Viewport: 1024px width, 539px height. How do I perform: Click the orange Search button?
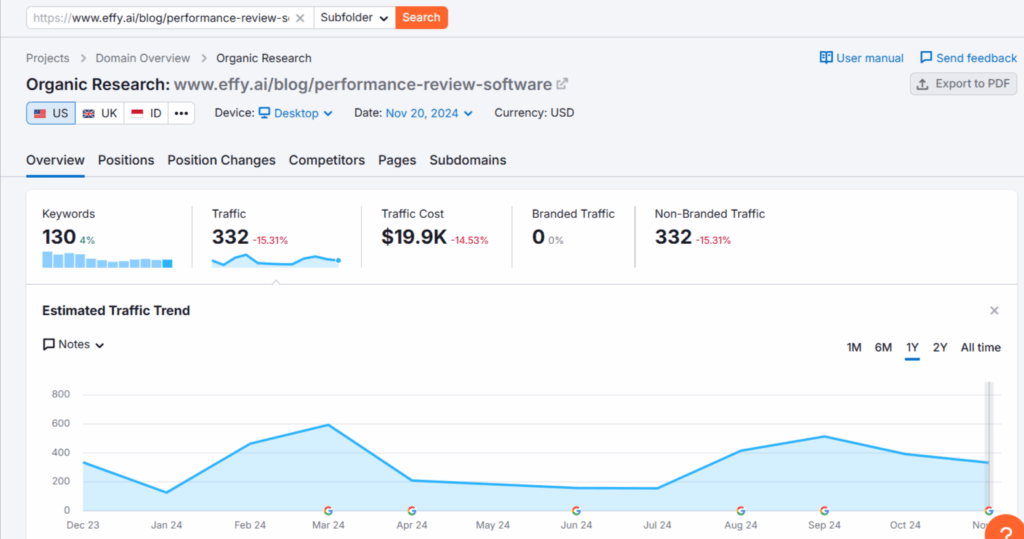[421, 18]
